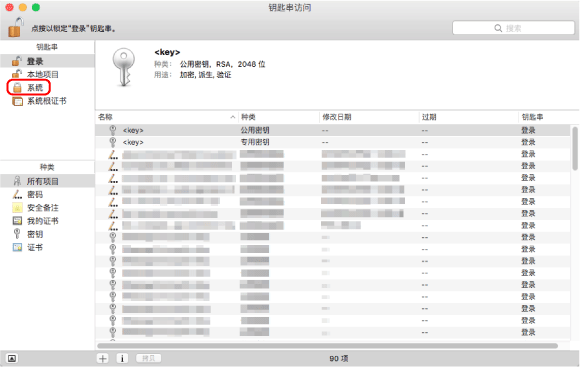Sort by 过期 column header

tap(469, 117)
